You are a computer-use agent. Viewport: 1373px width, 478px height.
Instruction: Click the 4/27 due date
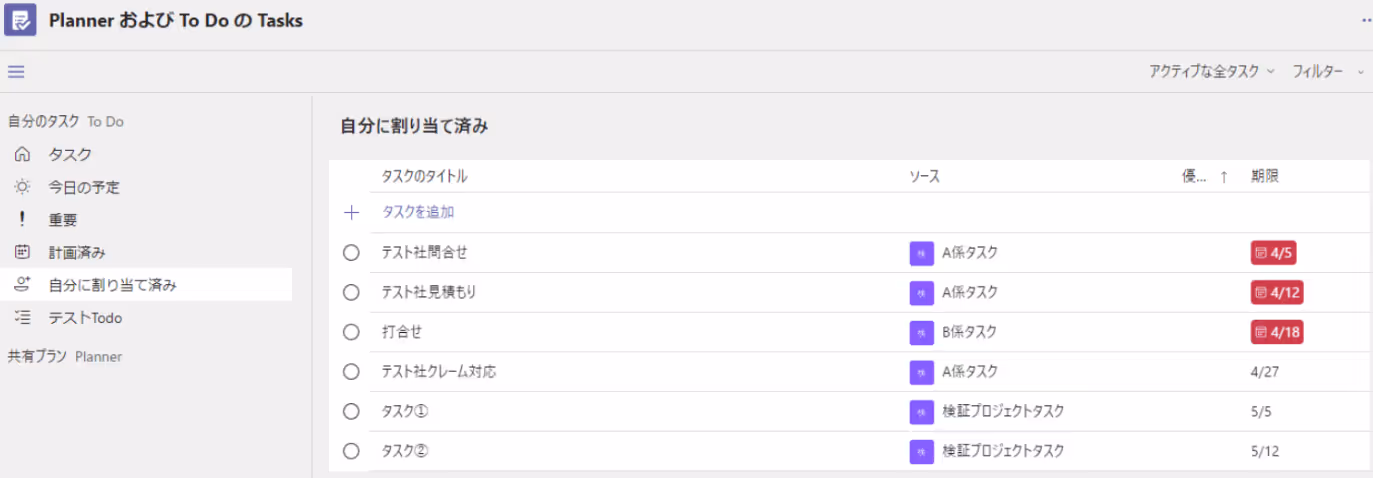[1265, 372]
